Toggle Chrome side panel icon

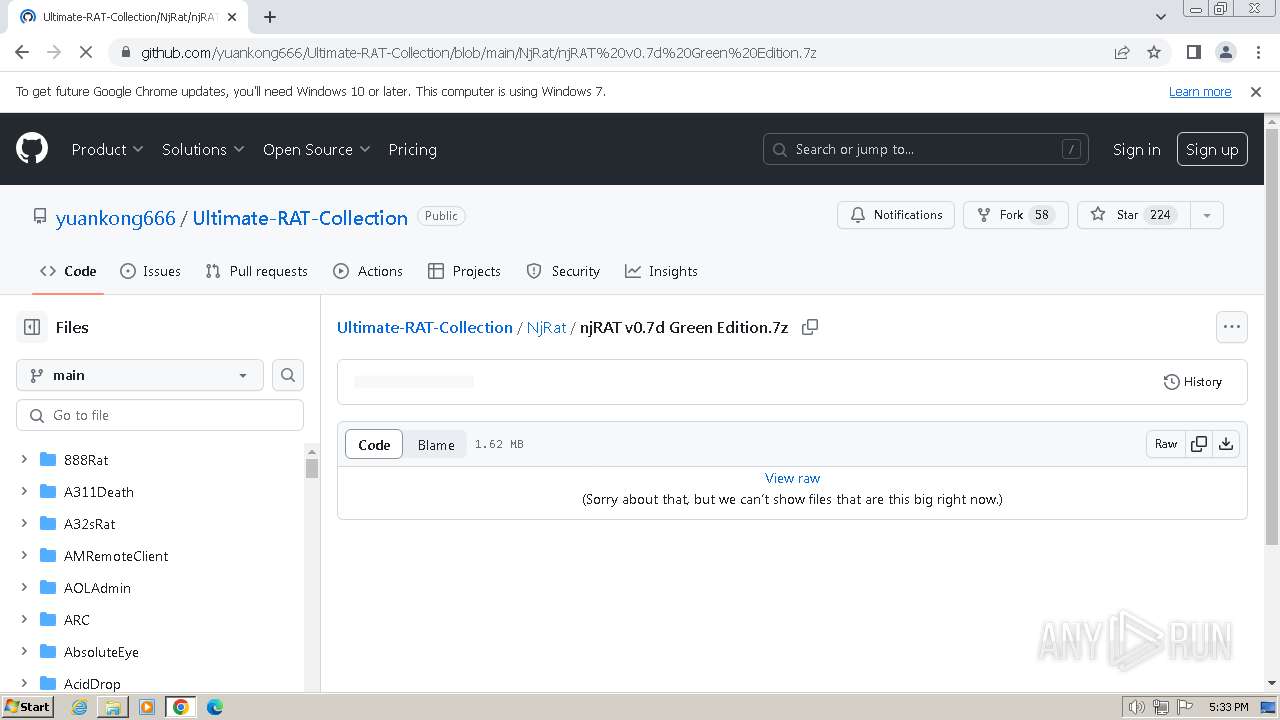click(x=1193, y=52)
